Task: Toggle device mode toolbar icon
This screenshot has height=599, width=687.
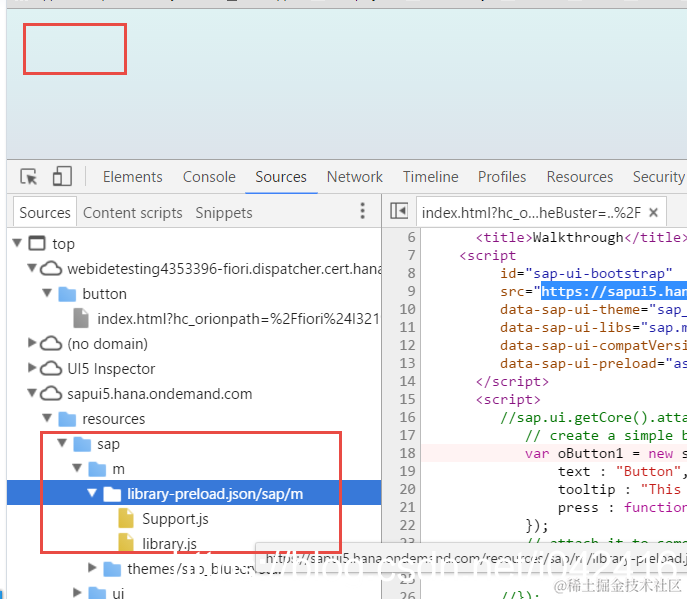Action: point(62,177)
